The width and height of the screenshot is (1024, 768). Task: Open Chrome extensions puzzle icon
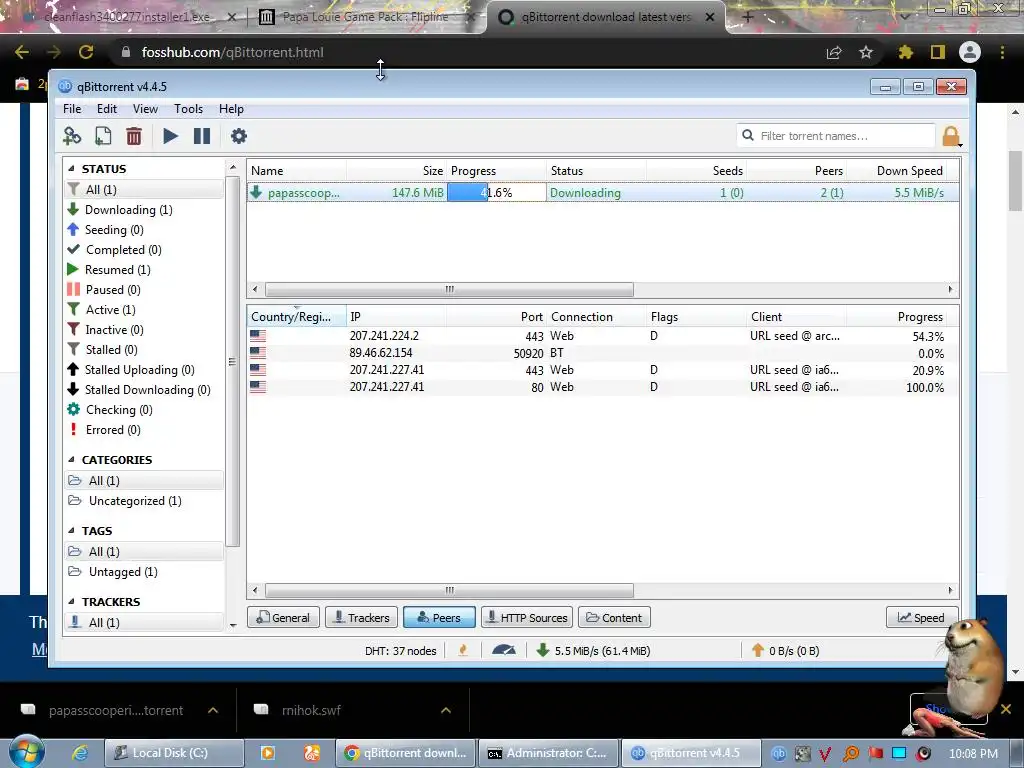pos(906,52)
